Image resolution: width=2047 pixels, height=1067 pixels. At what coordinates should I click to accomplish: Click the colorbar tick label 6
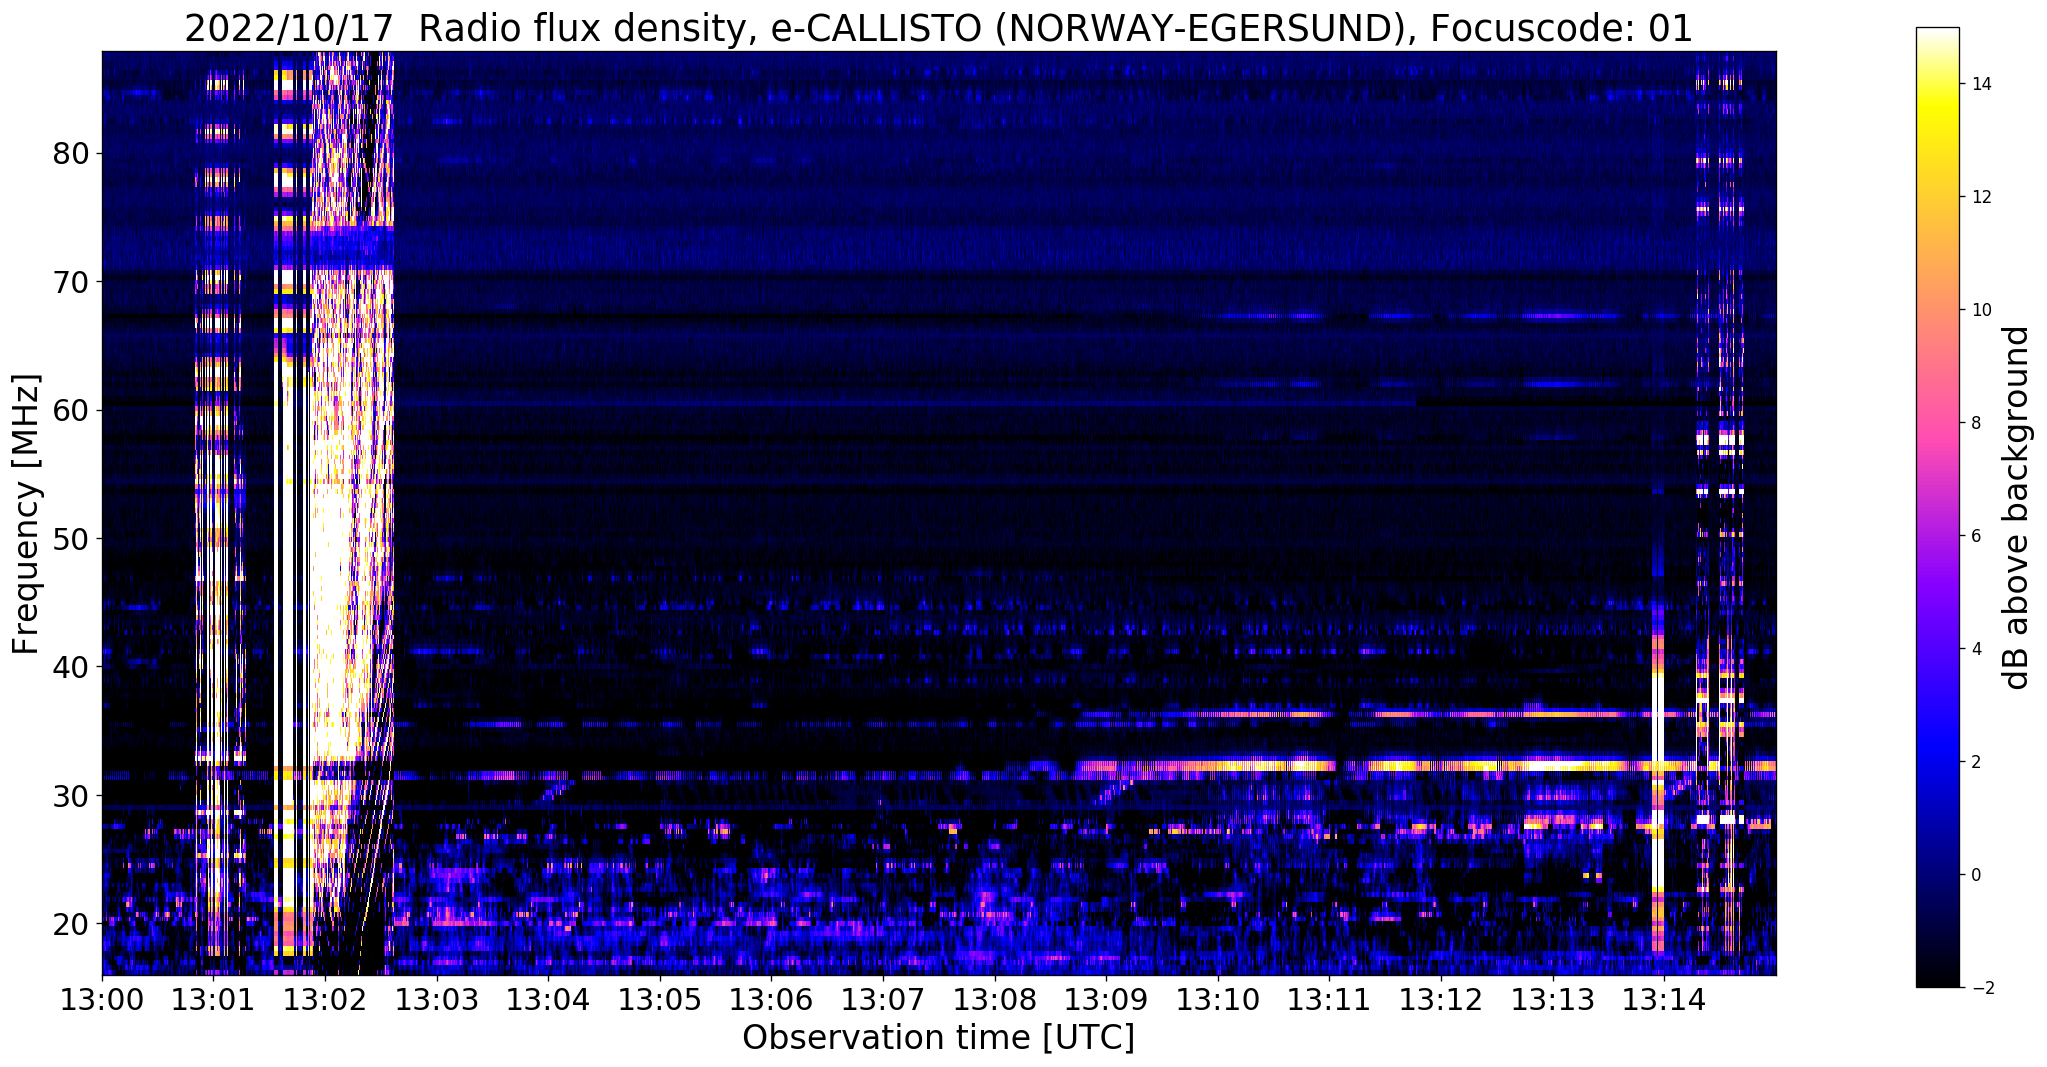click(1974, 536)
